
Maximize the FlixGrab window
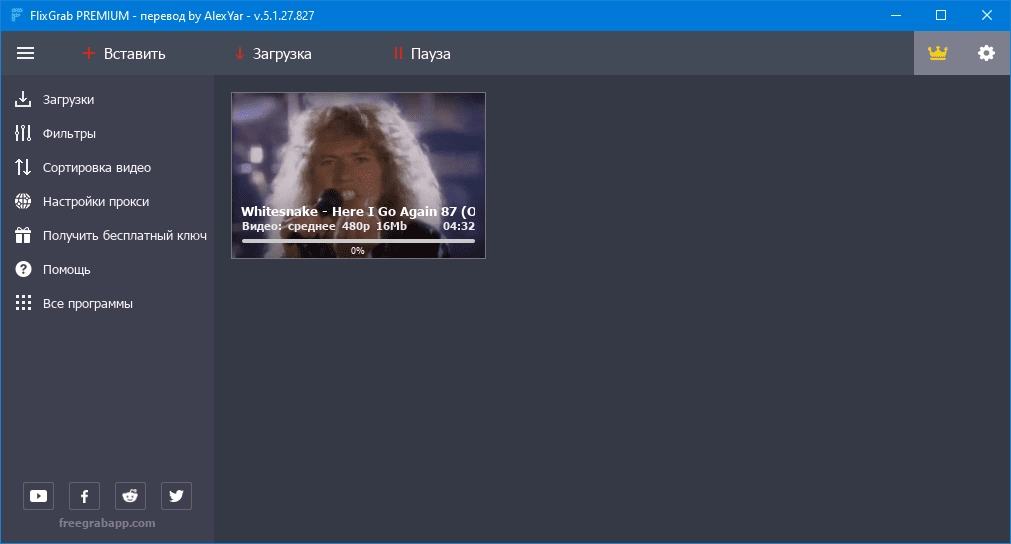[x=941, y=15]
